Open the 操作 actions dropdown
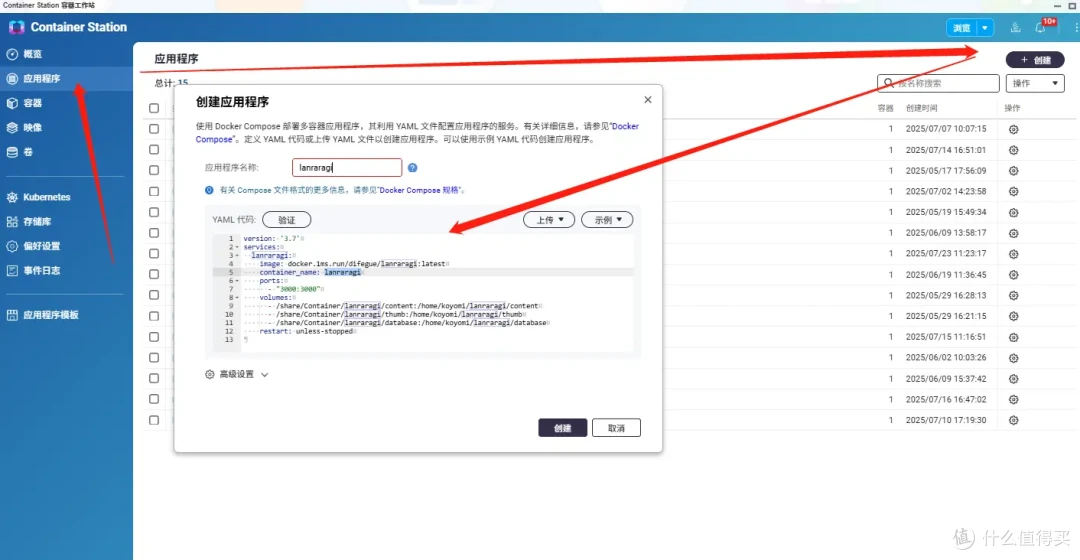The width and height of the screenshot is (1080, 560). pos(1035,83)
